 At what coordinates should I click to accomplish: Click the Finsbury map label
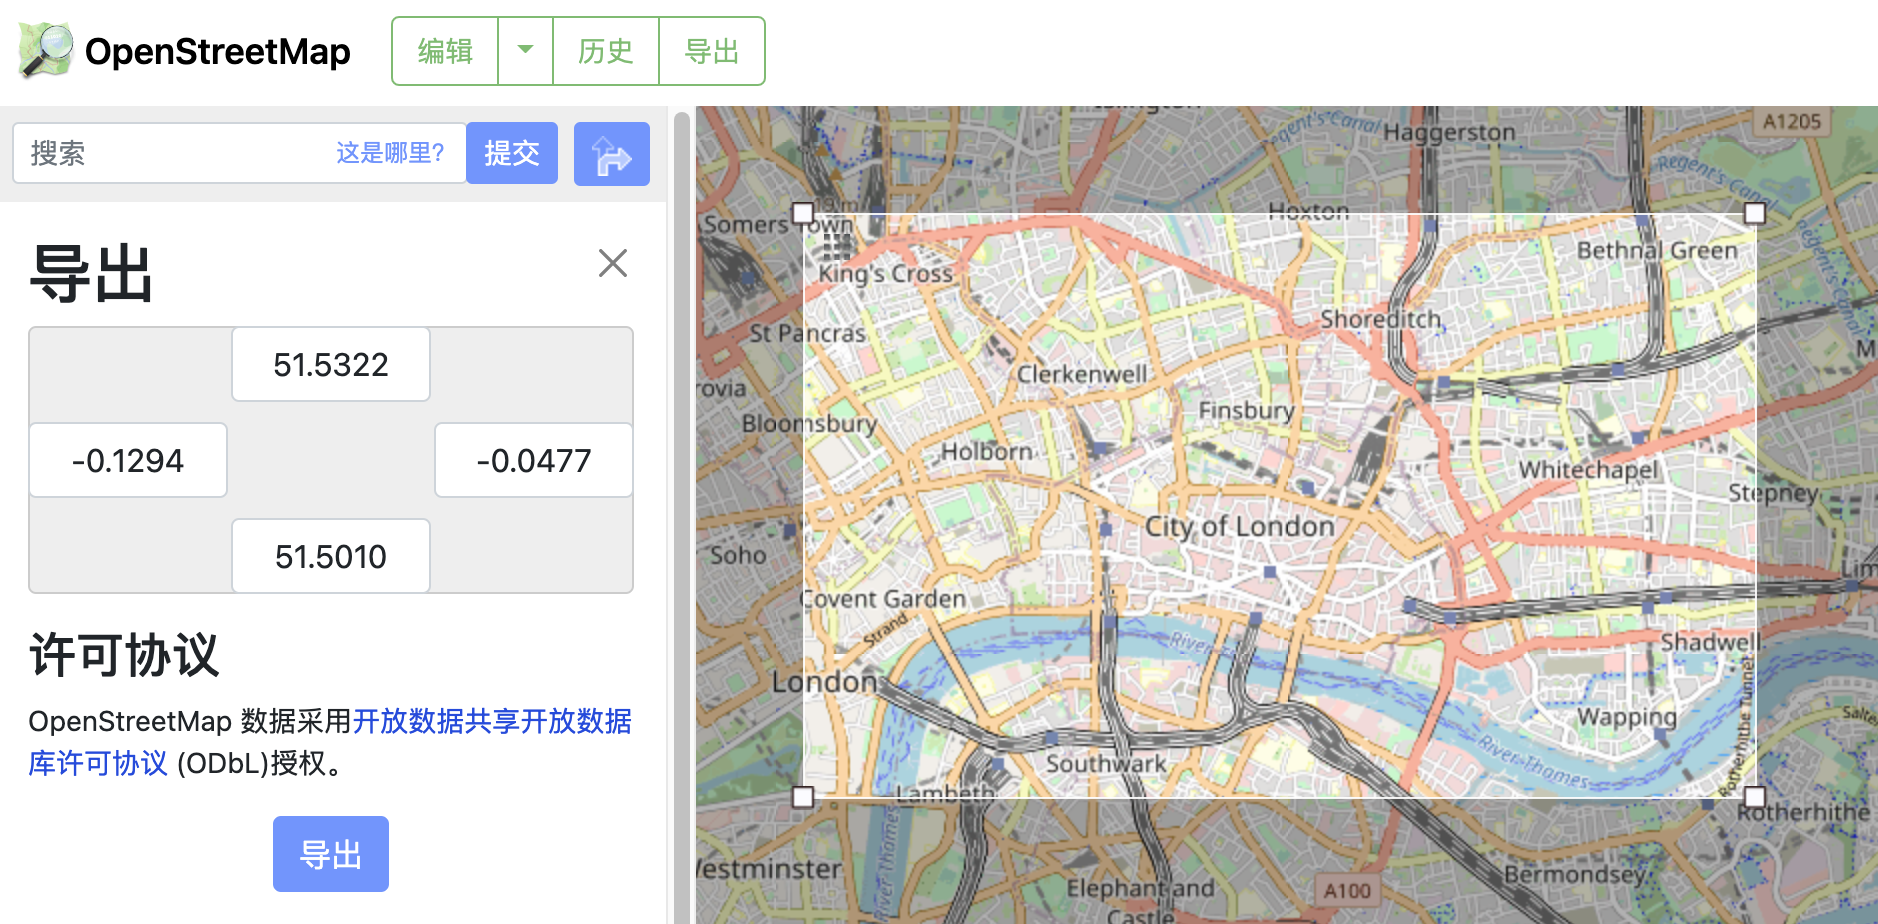click(1246, 410)
